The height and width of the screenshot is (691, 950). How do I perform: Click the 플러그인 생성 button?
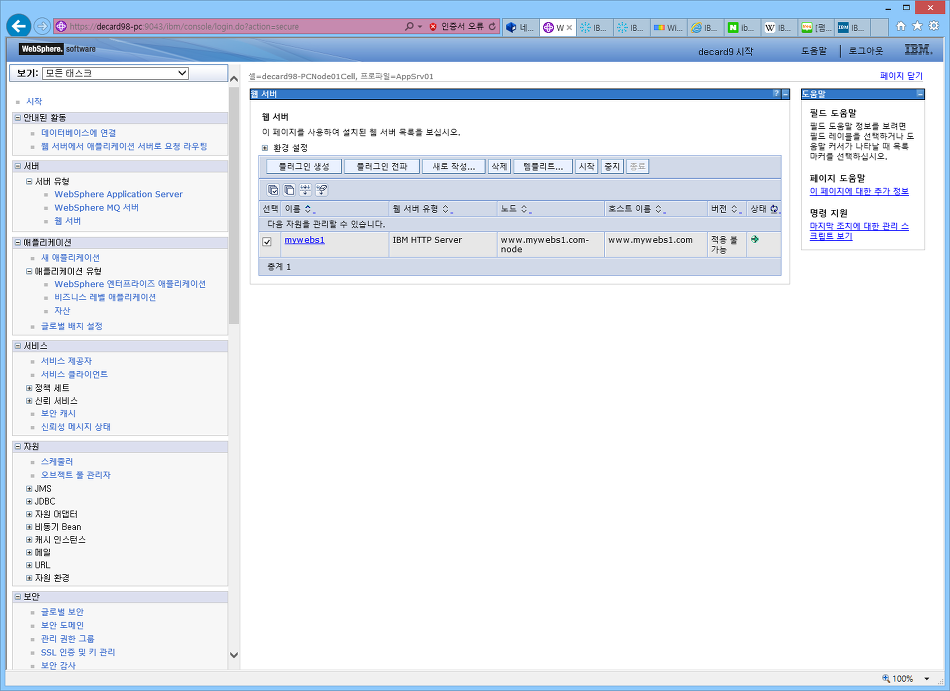coord(304,167)
